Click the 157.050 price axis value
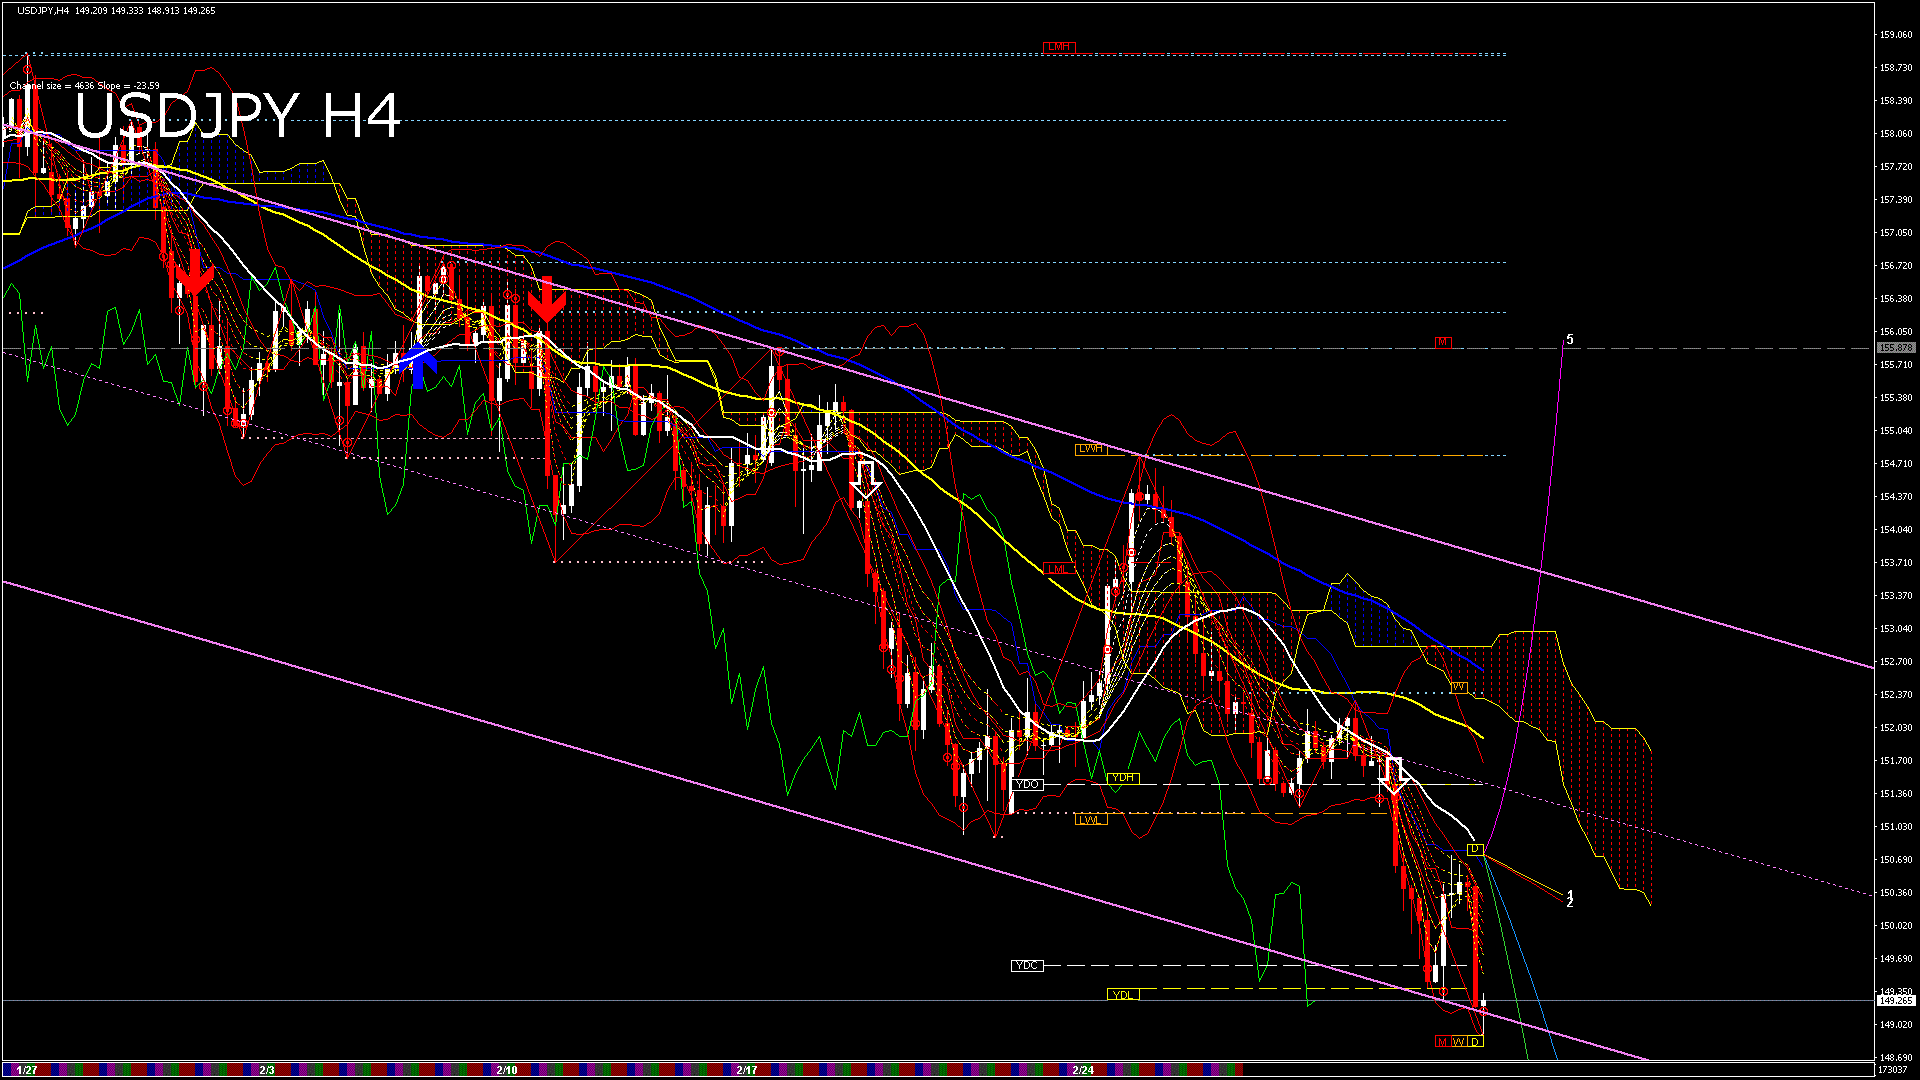The height and width of the screenshot is (1080, 1920). [1896, 232]
